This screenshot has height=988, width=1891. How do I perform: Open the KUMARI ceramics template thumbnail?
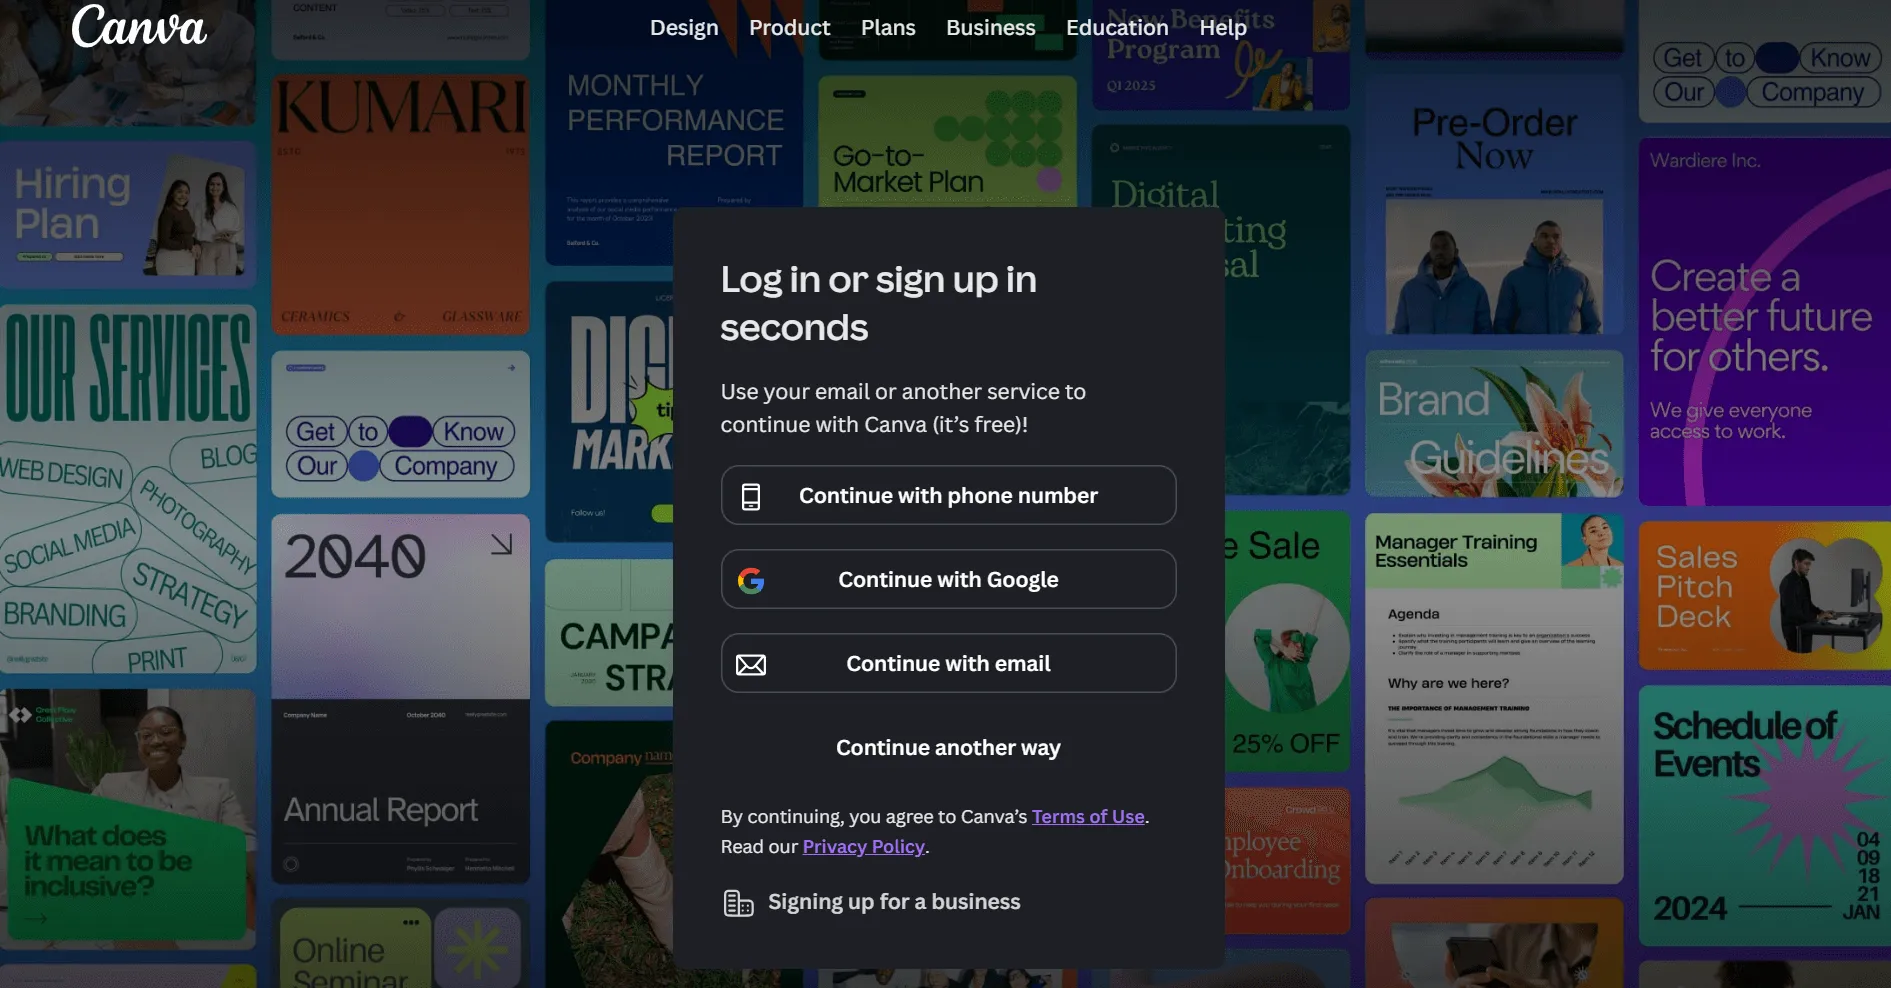[401, 205]
